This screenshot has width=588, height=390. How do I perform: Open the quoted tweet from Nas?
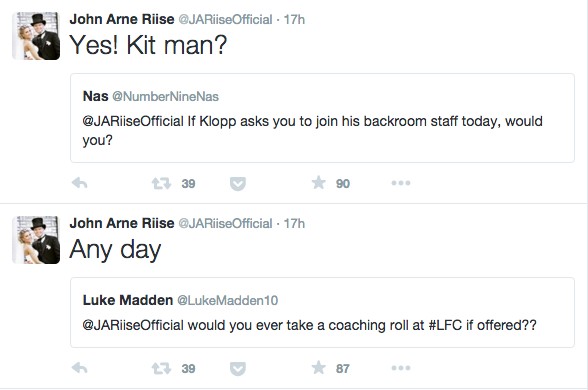[x=322, y=118]
